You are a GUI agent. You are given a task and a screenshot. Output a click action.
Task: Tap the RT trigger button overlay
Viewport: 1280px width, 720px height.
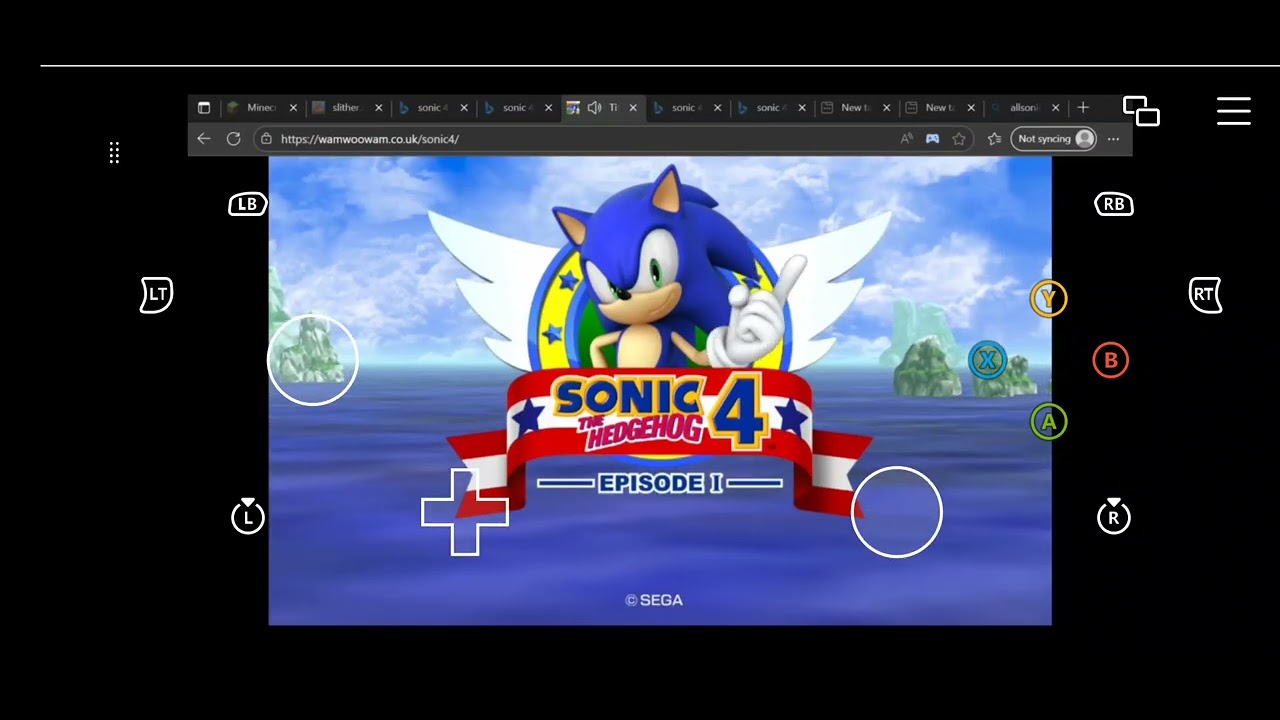coord(1205,294)
